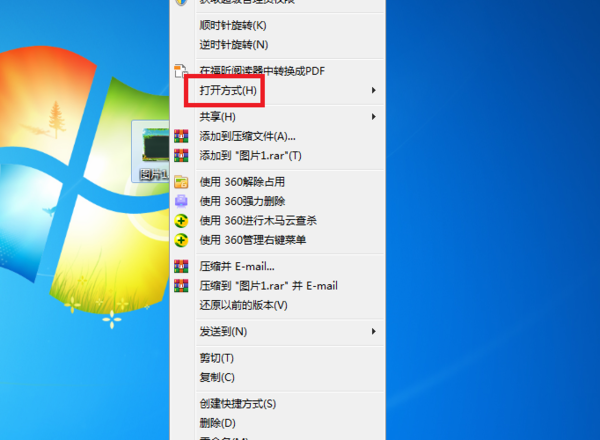Click WinRAR icon beside 添加到压缩文件(A)
This screenshot has height=440, width=600.
pyautogui.click(x=181, y=136)
